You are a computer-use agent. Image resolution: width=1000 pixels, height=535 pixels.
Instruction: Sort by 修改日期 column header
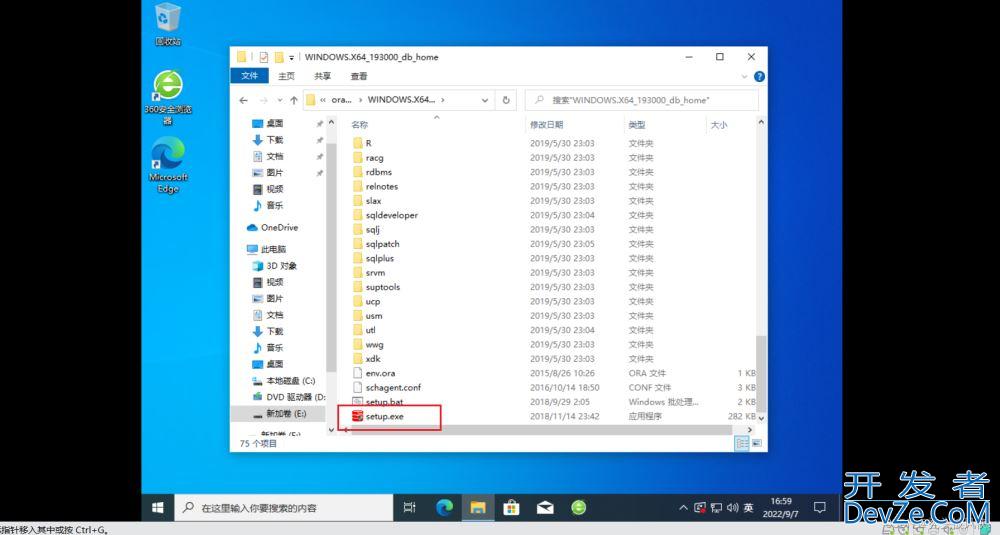coord(547,125)
